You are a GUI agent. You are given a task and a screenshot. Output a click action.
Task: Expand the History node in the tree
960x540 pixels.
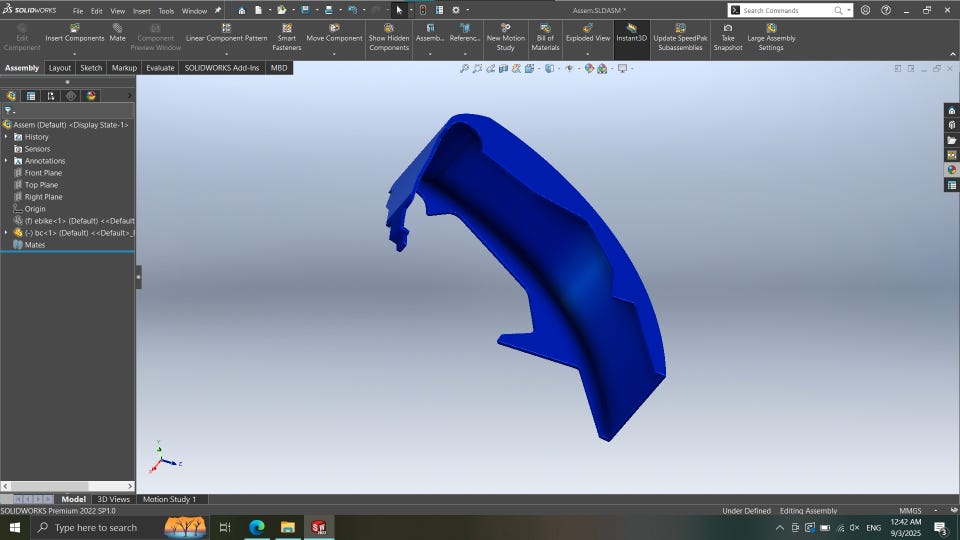point(6,137)
